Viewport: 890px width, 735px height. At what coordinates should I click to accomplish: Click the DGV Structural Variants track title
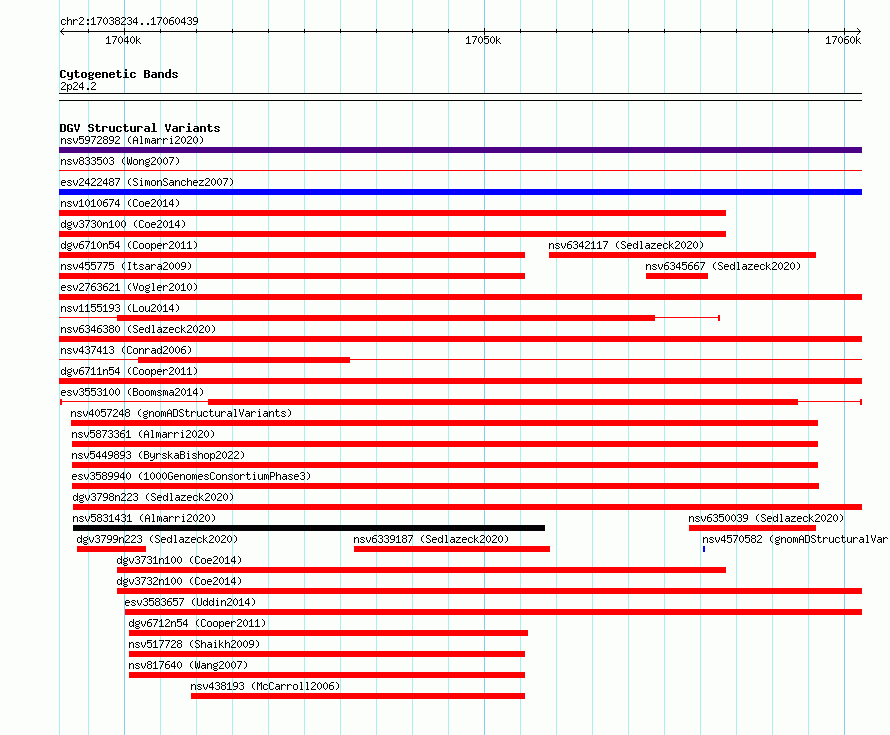[x=140, y=128]
